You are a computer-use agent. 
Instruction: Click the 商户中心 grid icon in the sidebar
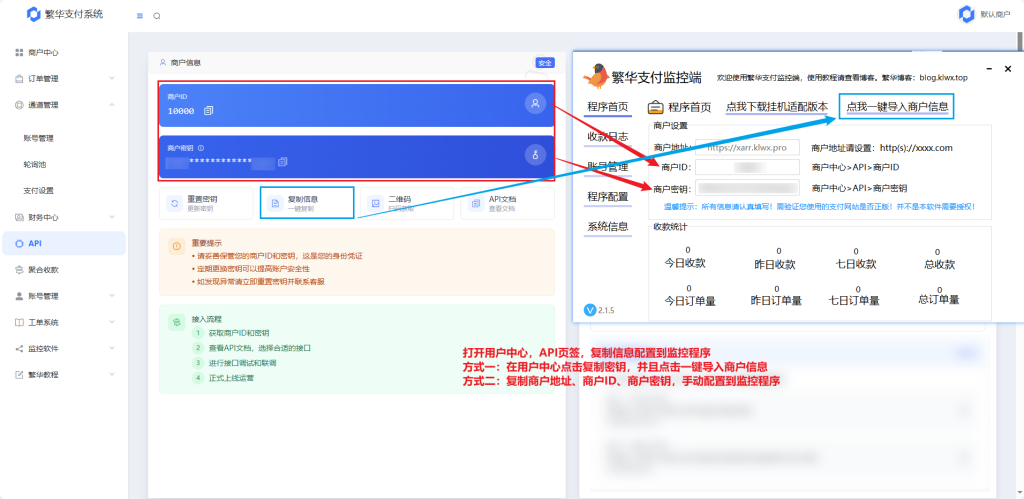point(19,52)
